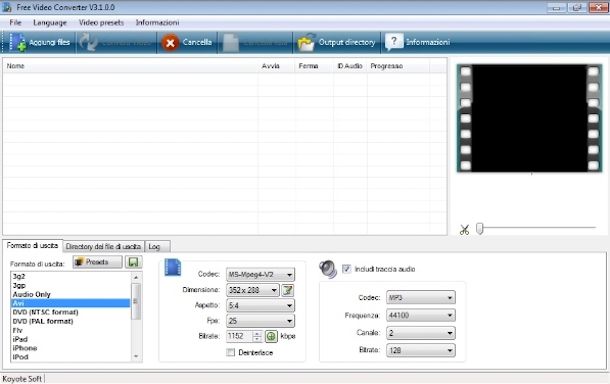Open the Video presets menu
Image resolution: width=610 pixels, height=384 pixels.
(x=101, y=23)
